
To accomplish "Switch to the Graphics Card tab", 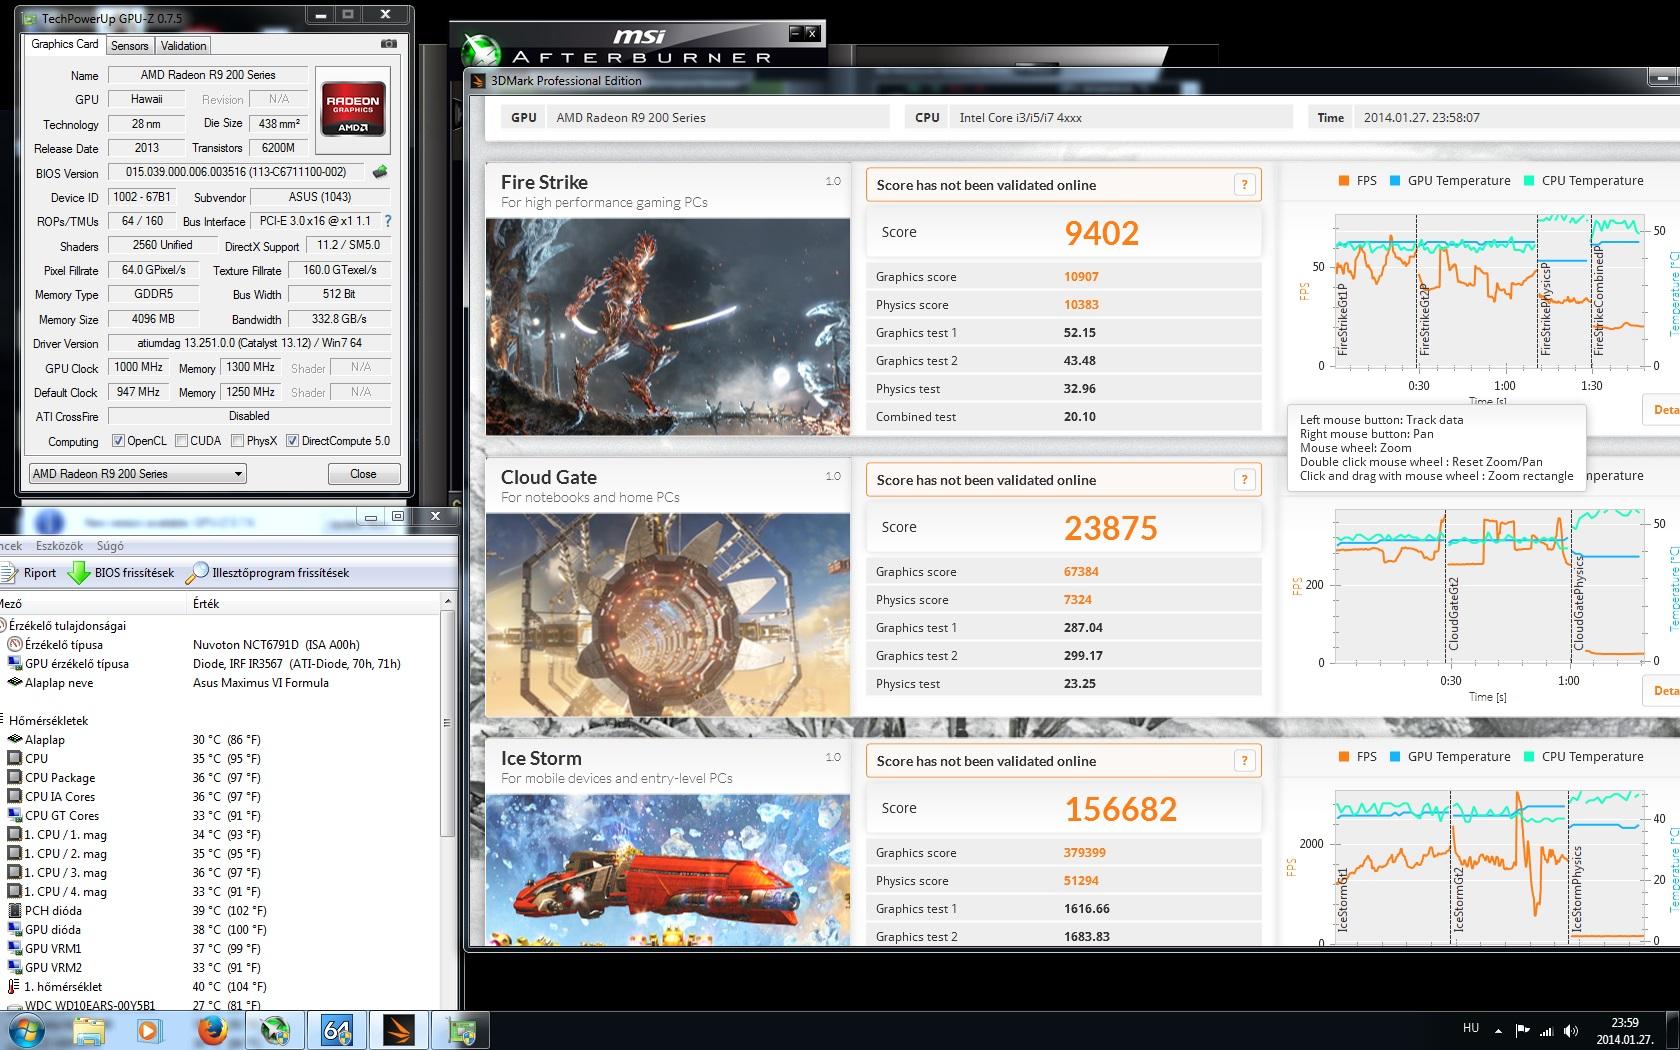I will pyautogui.click(x=65, y=44).
